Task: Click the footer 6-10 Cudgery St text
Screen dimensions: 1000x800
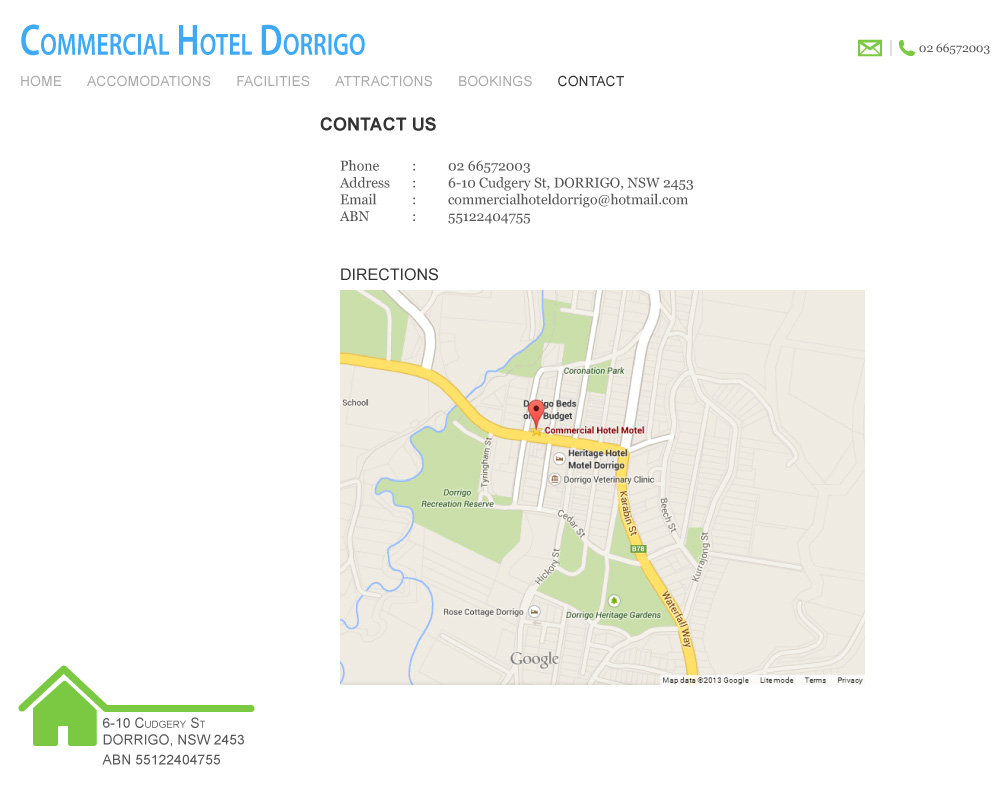Action: coord(154,723)
